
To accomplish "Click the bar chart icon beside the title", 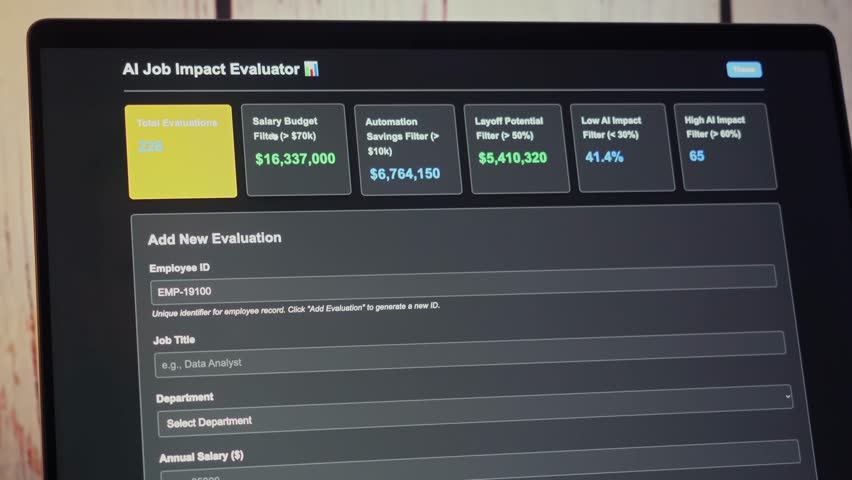I will pyautogui.click(x=311, y=69).
